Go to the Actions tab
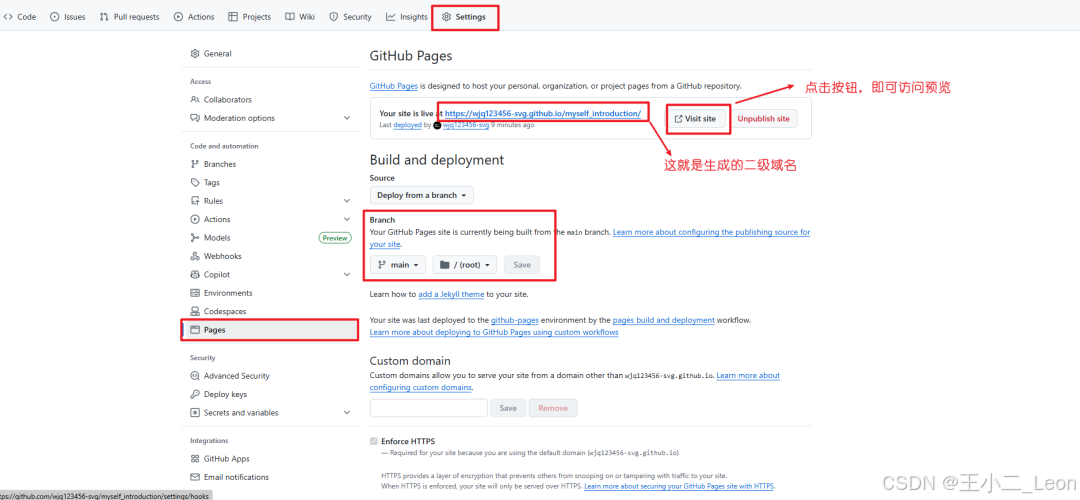Screen dimensions: 1080x500 (194, 17)
